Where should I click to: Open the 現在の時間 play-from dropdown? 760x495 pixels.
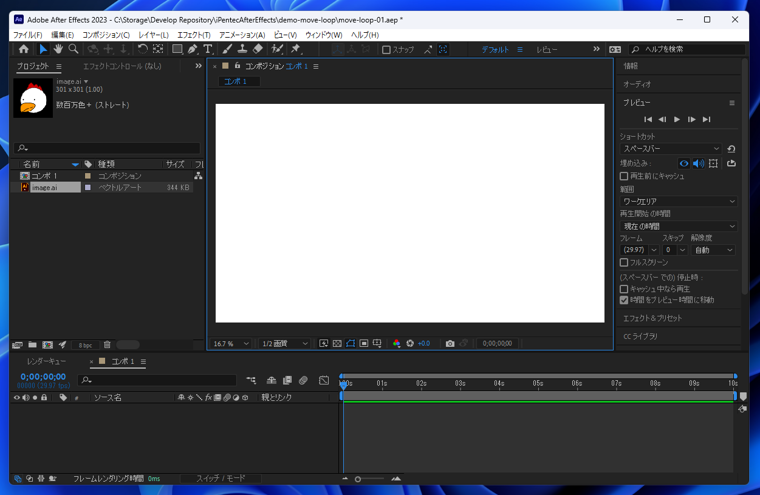[x=678, y=226]
